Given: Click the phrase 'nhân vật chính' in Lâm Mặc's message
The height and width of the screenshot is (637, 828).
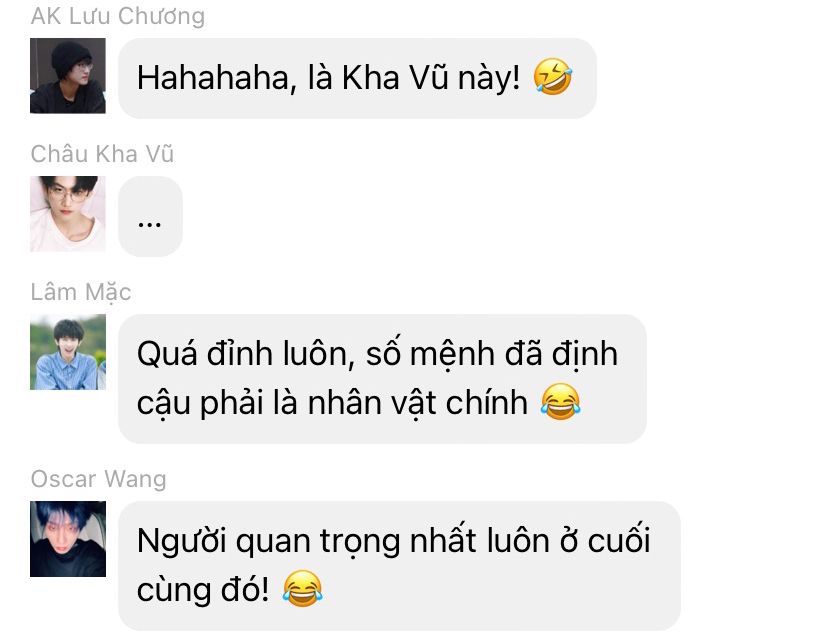Looking at the screenshot, I should [x=418, y=402].
